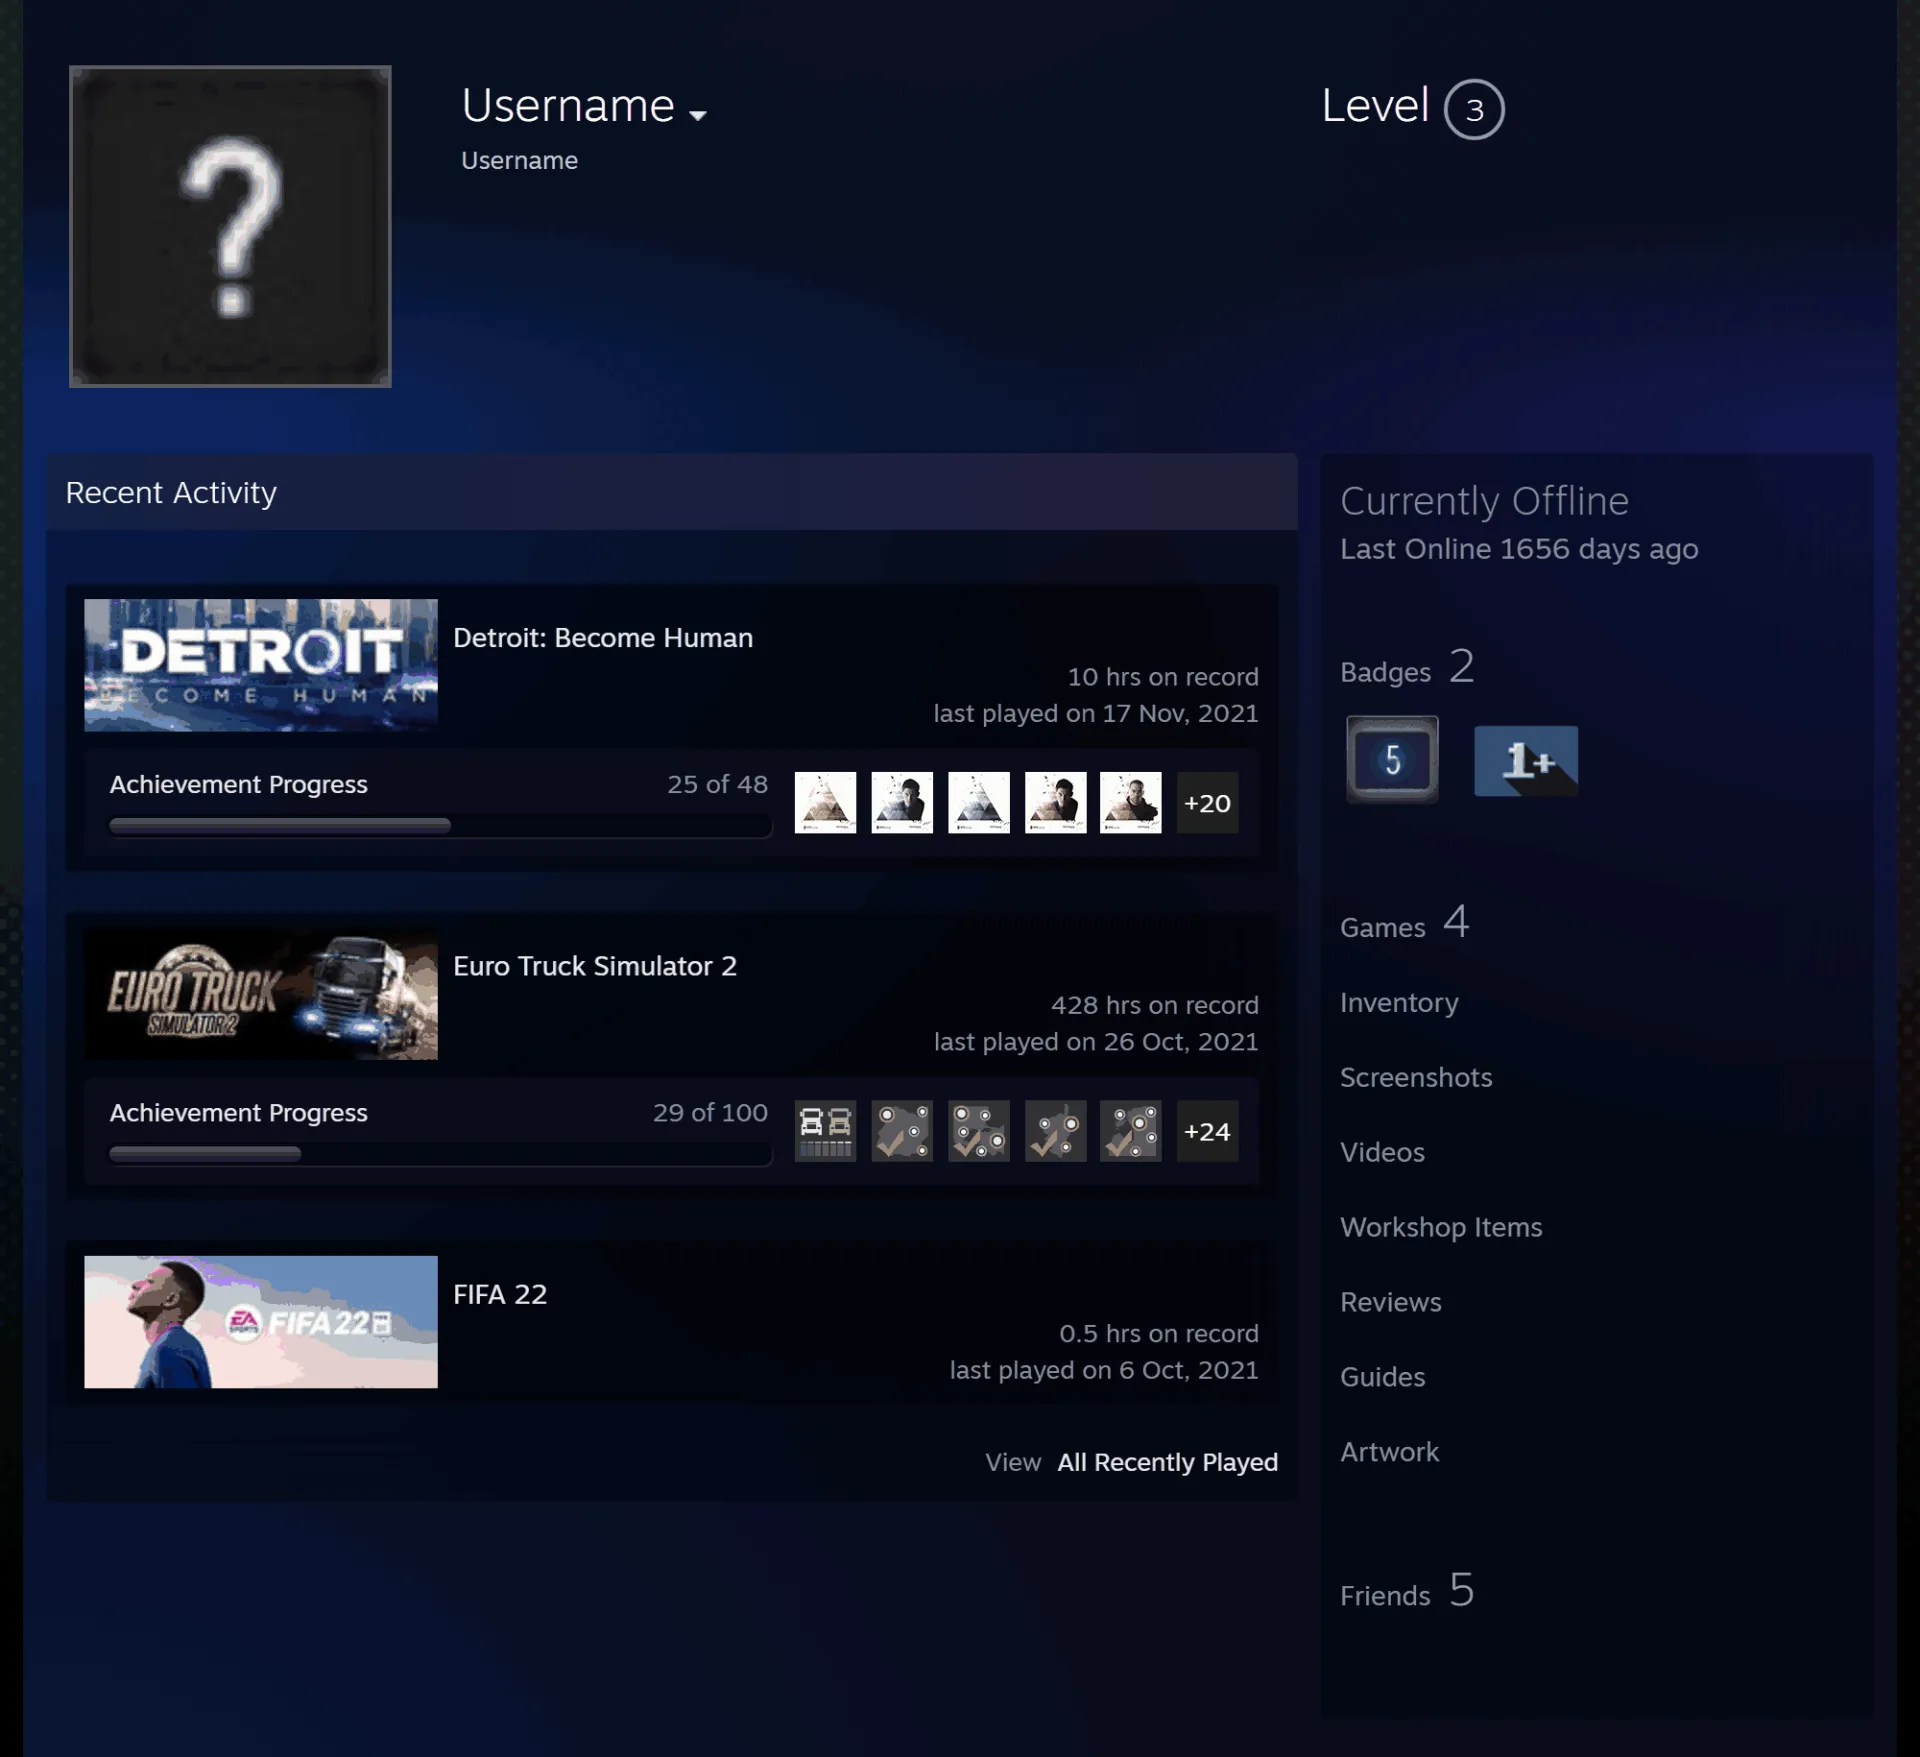Click fifth Detroit achievement icon

point(1131,802)
